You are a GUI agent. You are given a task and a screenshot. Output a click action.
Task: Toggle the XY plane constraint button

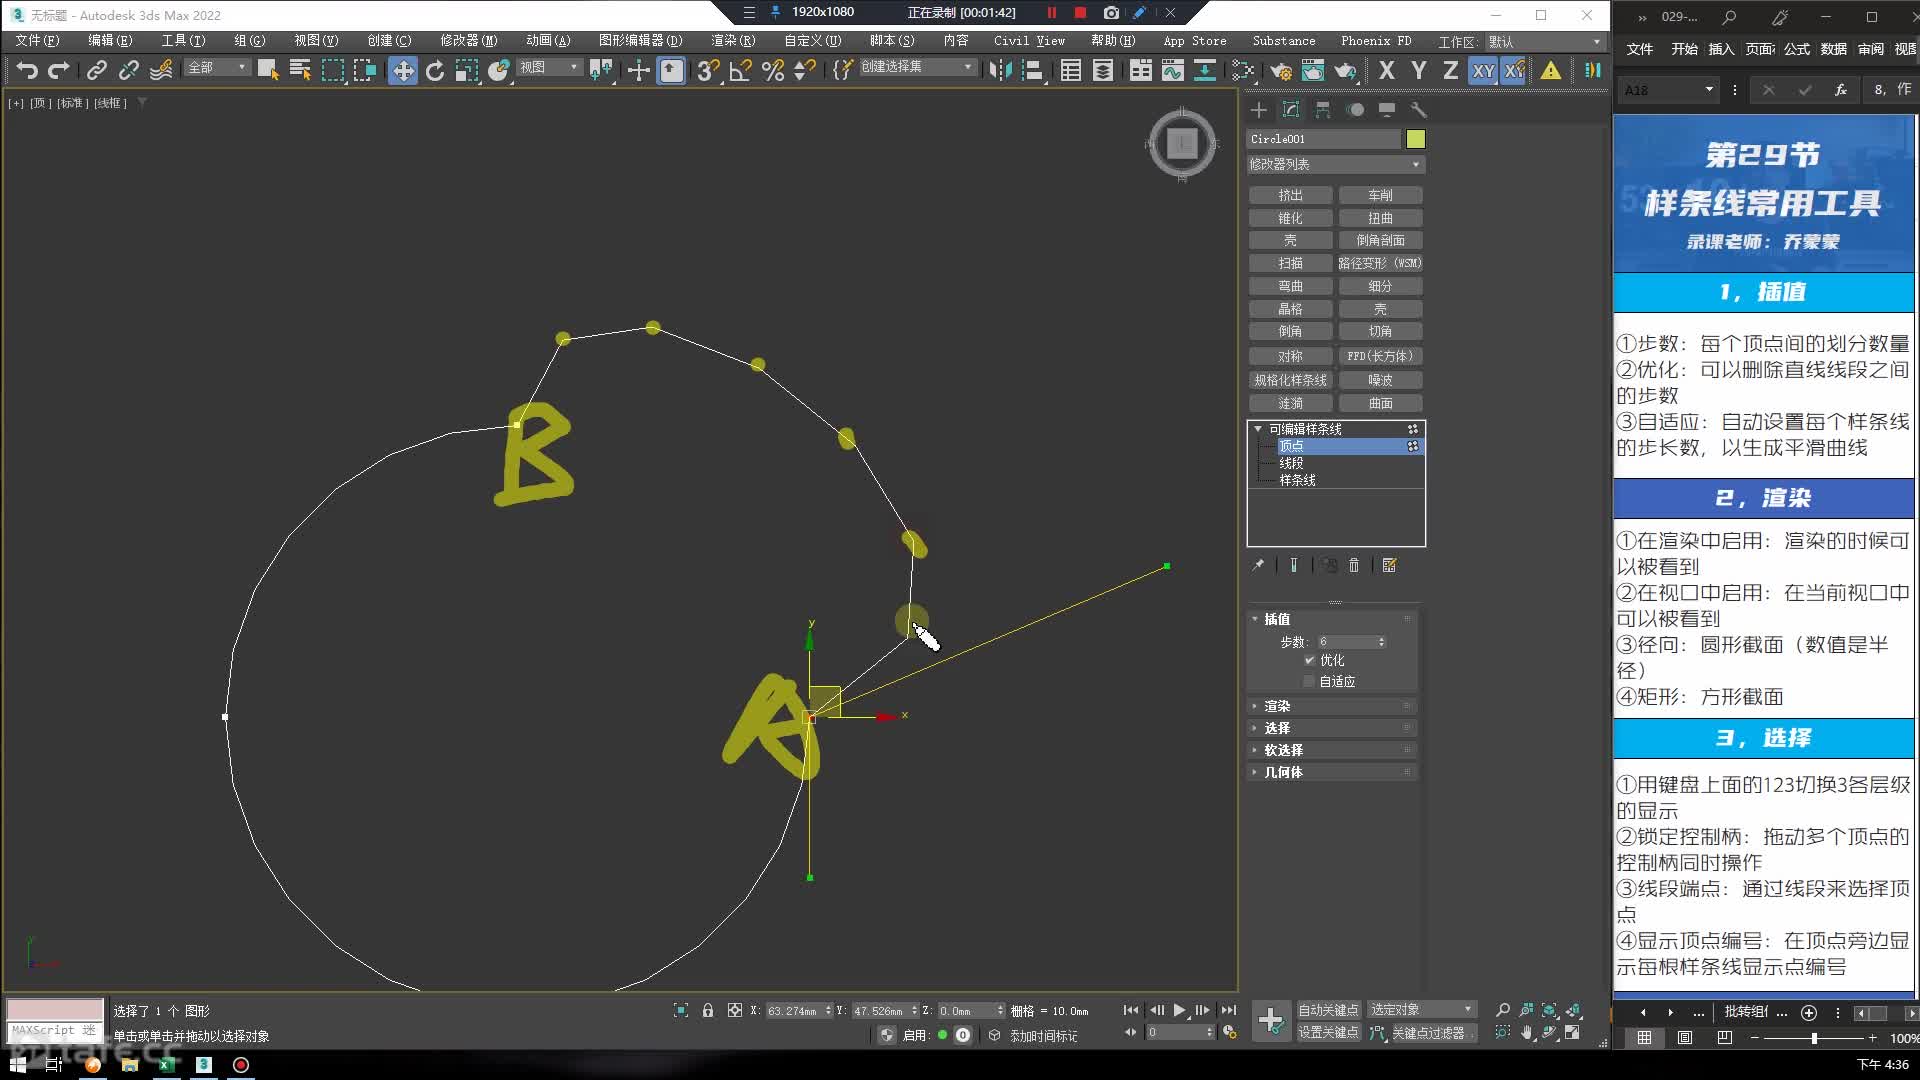(x=1483, y=70)
